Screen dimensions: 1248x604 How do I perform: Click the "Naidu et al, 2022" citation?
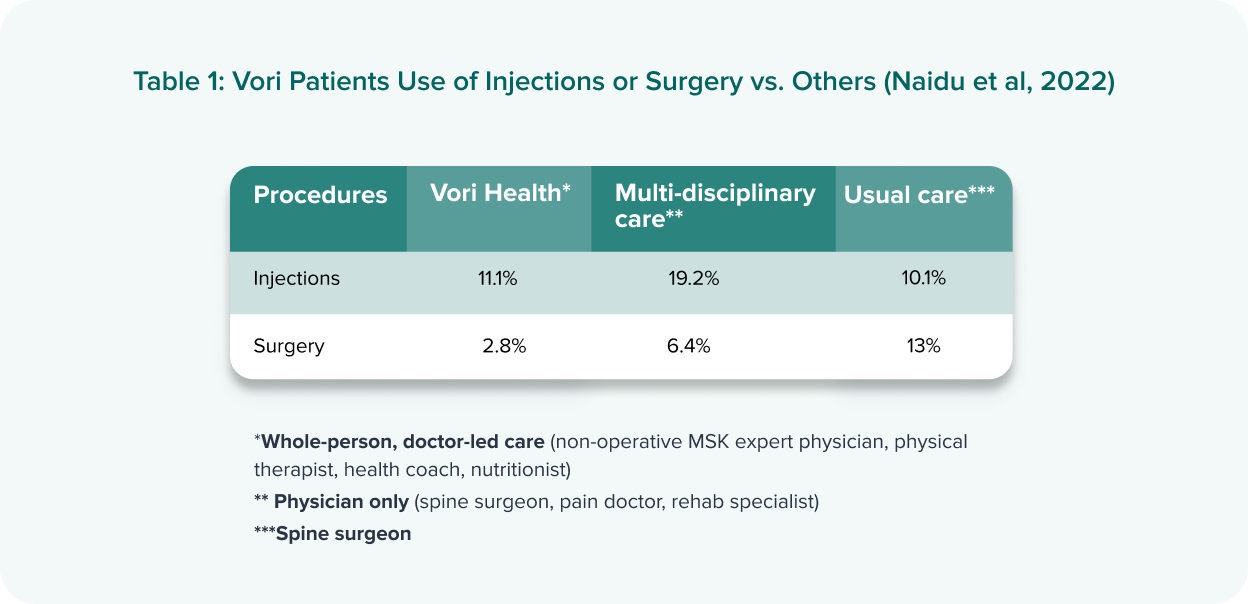click(x=1000, y=82)
